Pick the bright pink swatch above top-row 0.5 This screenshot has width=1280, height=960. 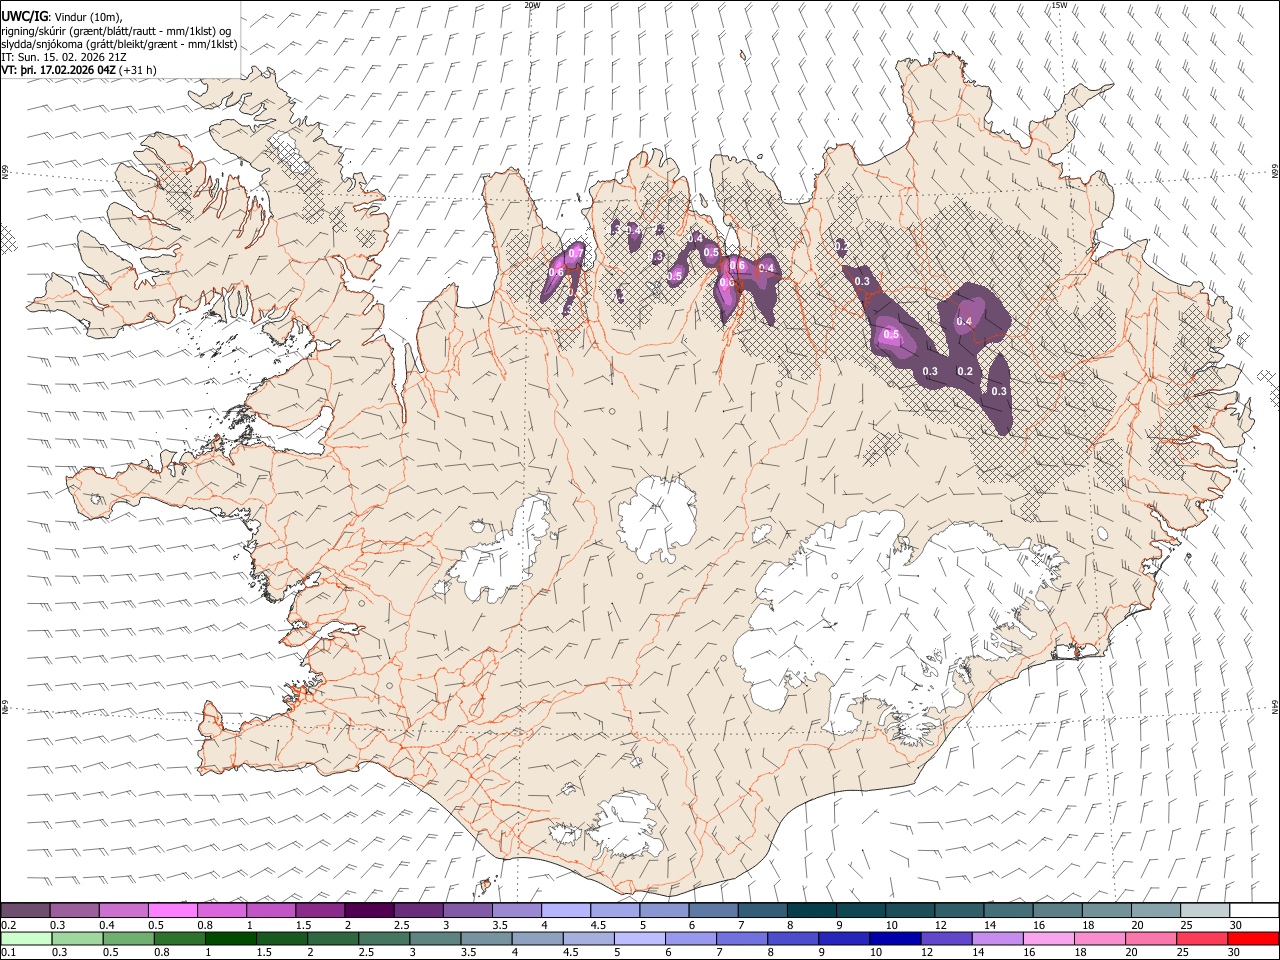click(172, 911)
